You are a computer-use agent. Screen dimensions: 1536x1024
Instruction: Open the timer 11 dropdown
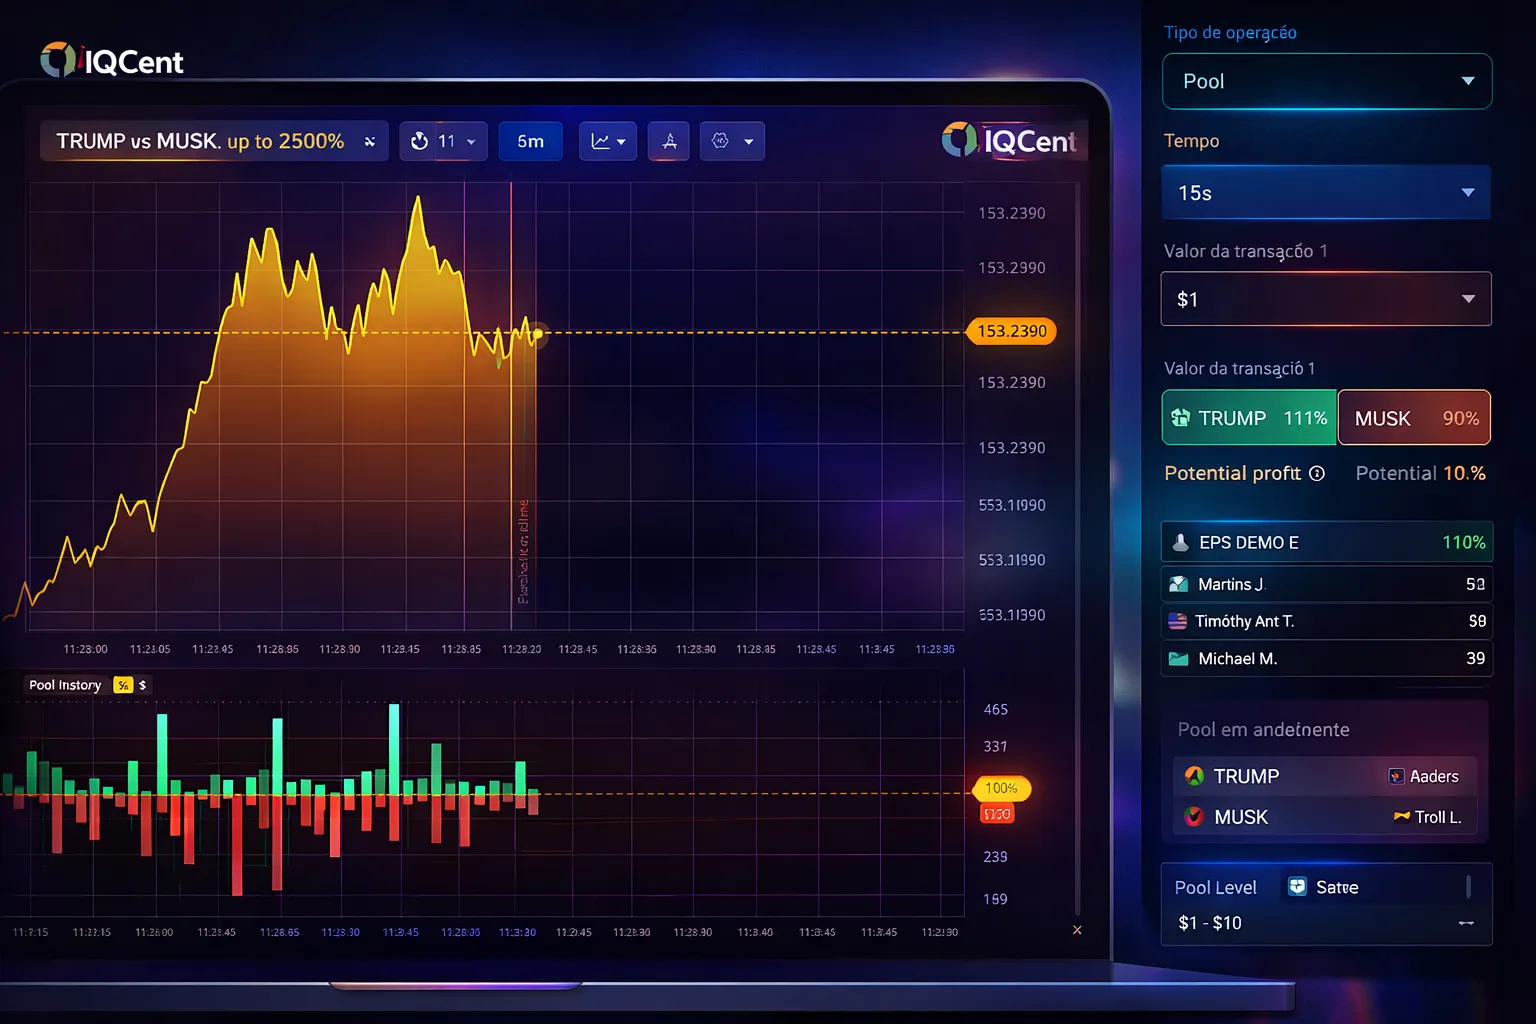pyautogui.click(x=444, y=141)
